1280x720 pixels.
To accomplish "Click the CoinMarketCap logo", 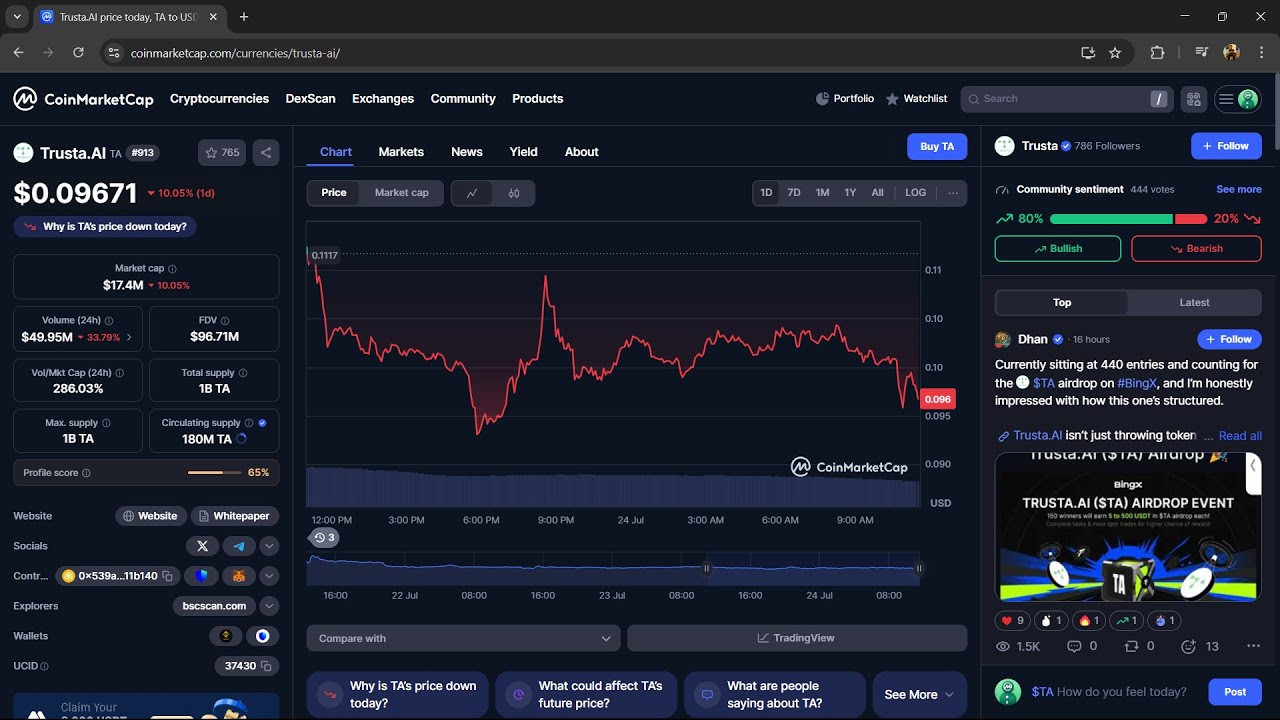I will 83,99.
